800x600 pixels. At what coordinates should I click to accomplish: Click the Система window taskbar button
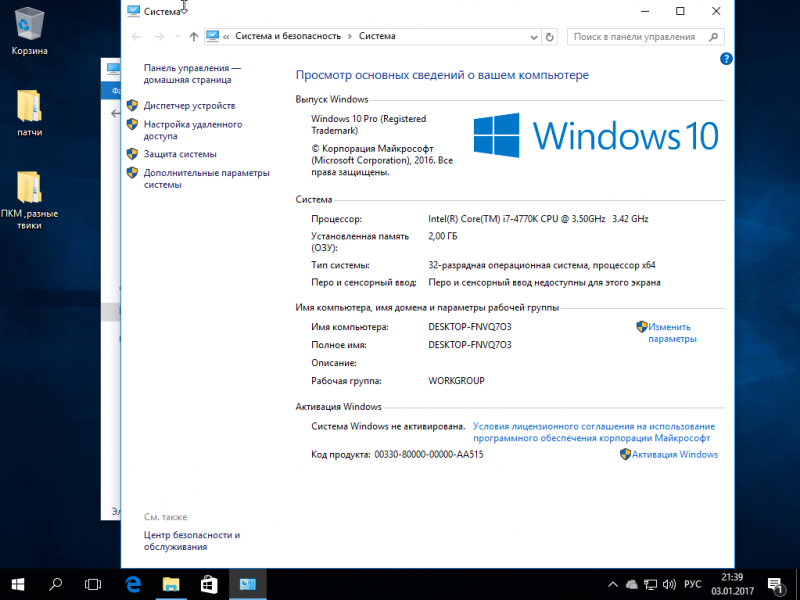click(x=247, y=584)
